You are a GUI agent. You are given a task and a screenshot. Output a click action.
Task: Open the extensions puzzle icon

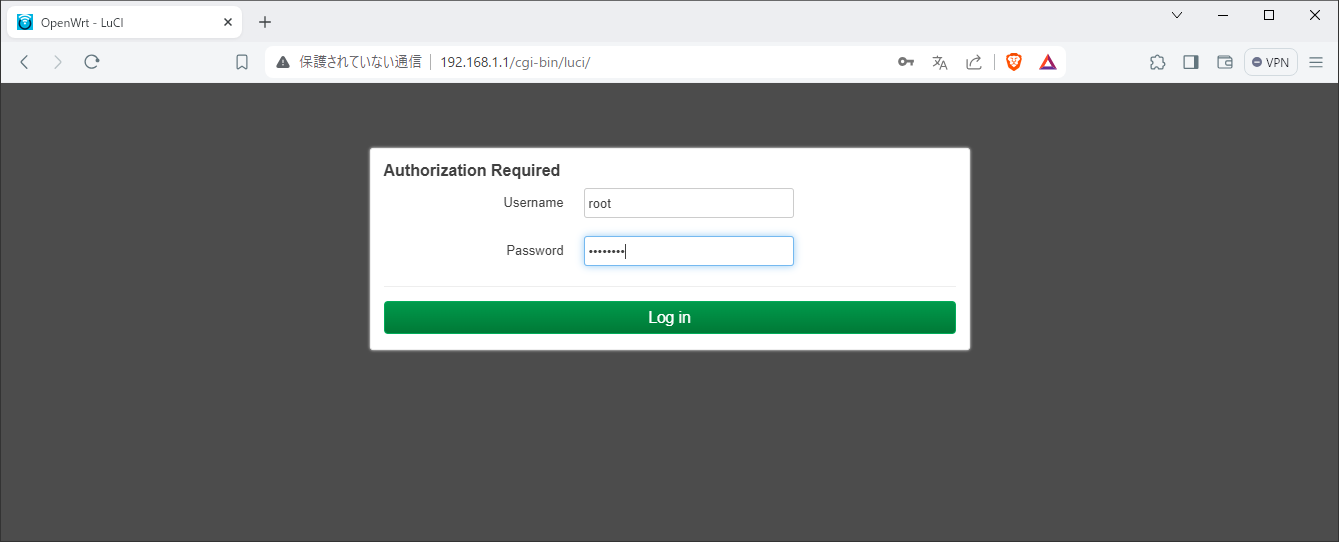click(1157, 62)
